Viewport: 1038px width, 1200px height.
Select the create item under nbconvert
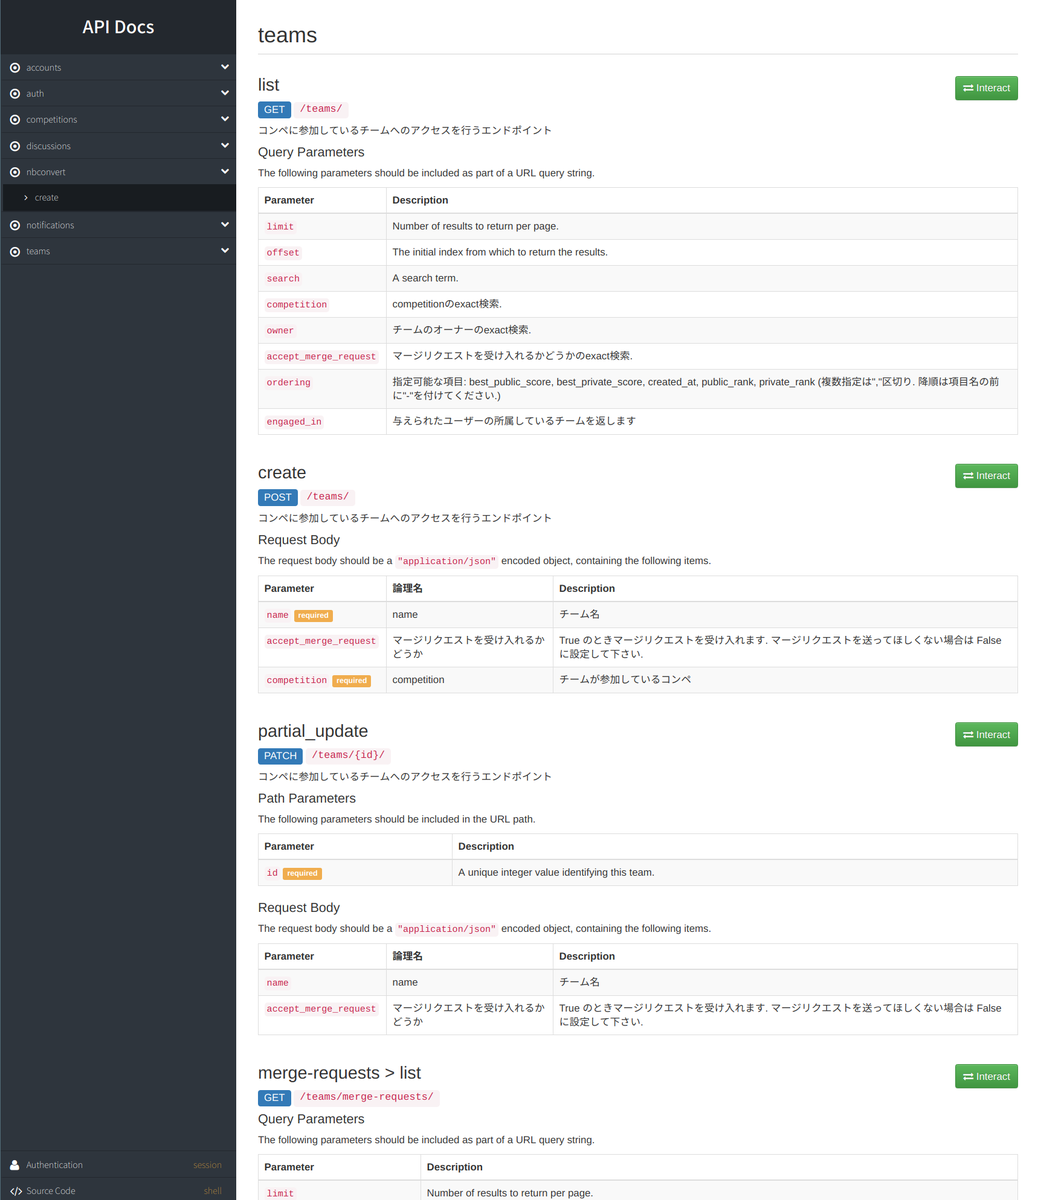pyautogui.click(x=118, y=198)
